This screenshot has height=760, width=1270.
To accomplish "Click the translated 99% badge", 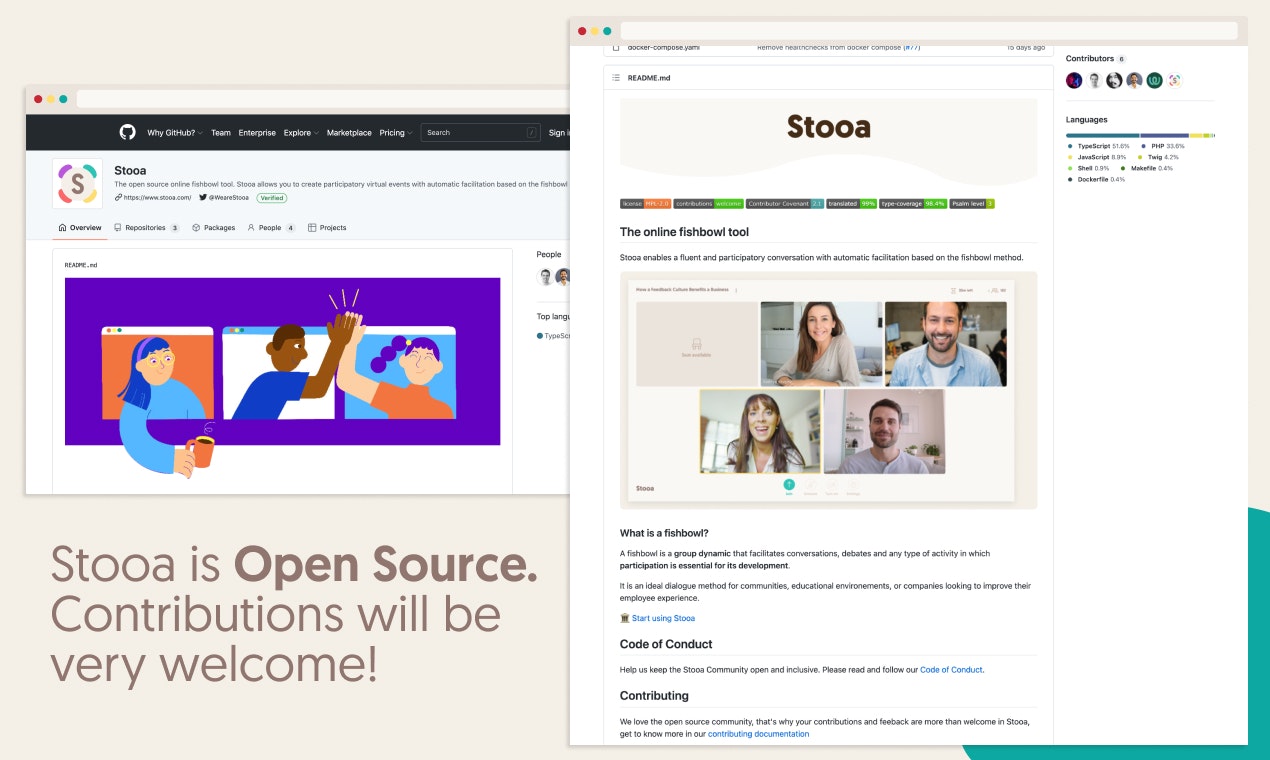I will (852, 204).
